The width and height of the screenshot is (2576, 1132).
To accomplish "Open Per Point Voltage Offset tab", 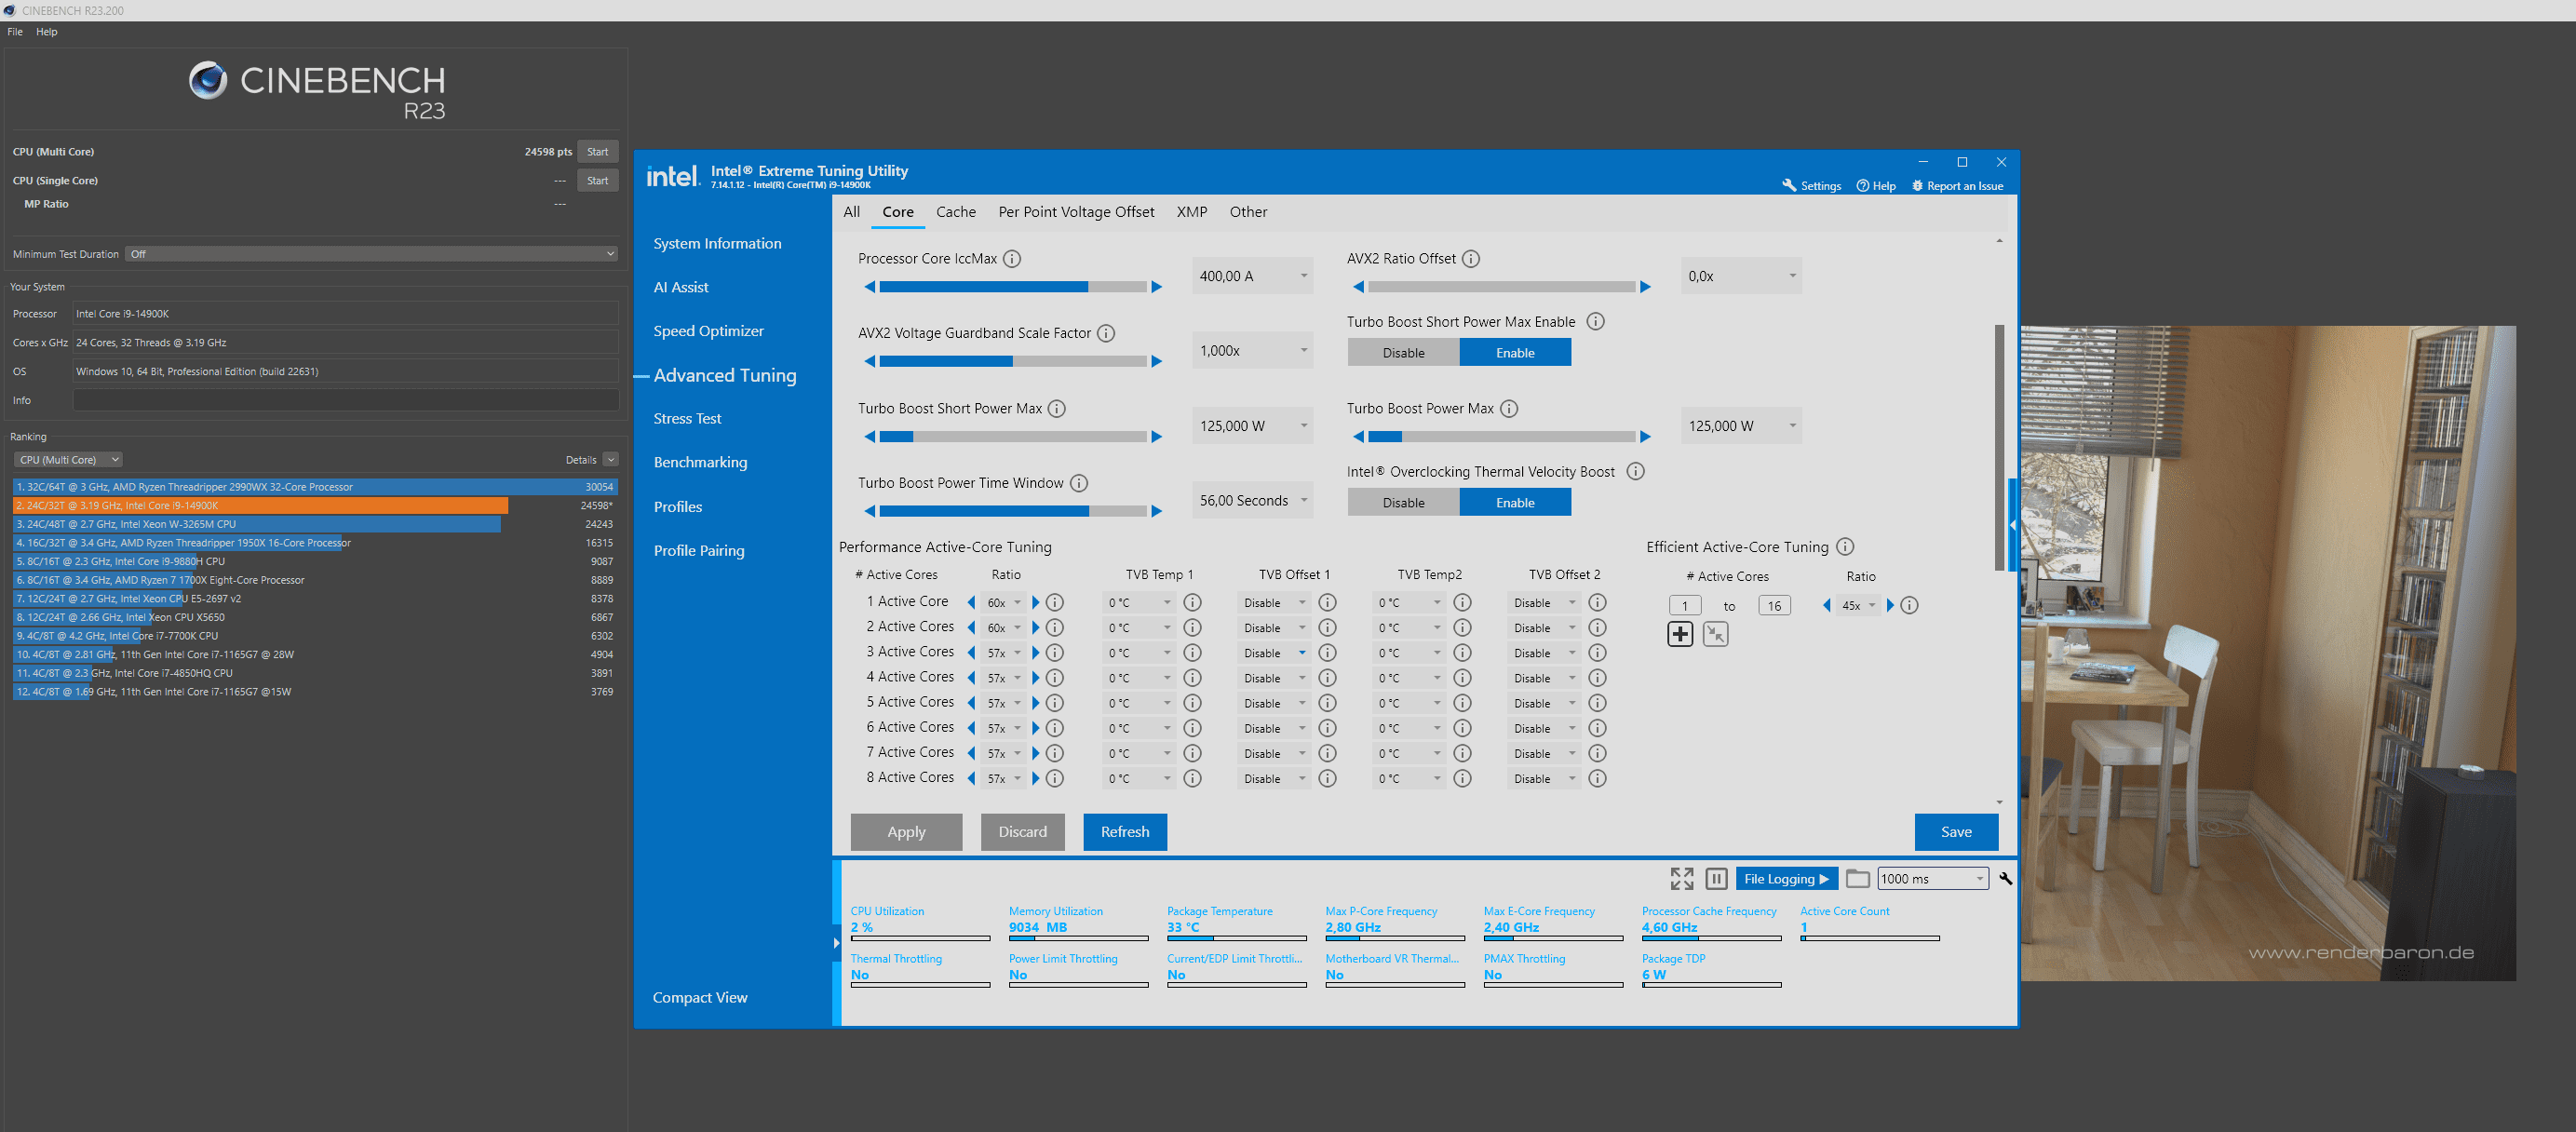I will click(1076, 212).
